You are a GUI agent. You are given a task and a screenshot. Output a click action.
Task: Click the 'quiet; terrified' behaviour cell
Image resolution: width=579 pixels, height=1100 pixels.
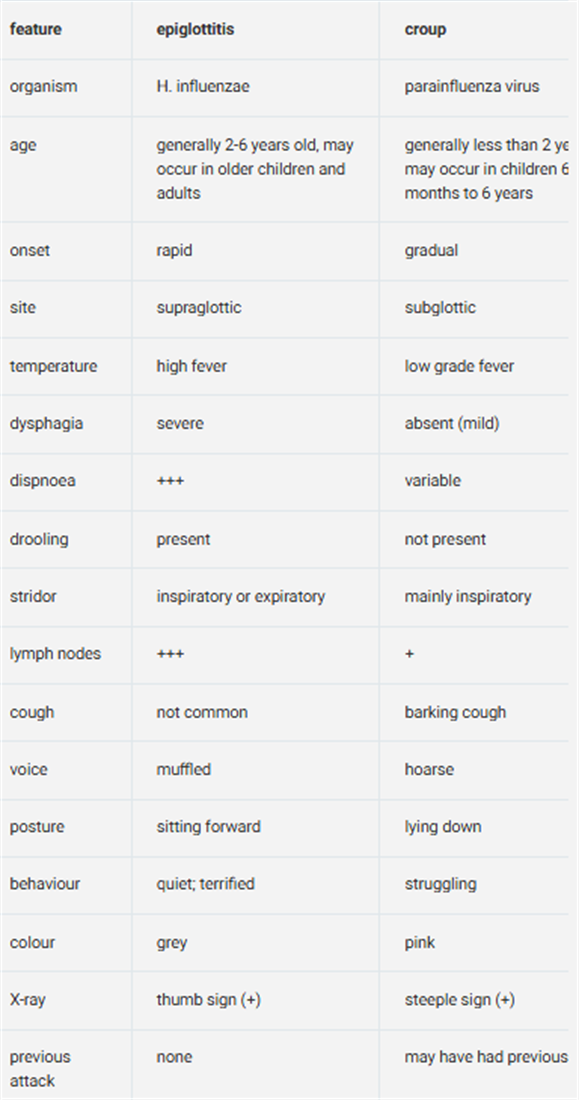pyautogui.click(x=206, y=884)
